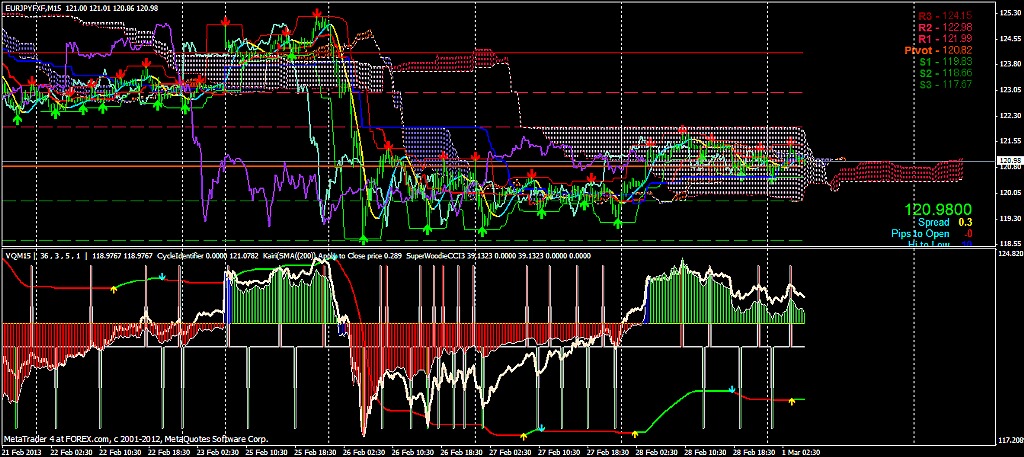Select the R1 - 121.99 resistance label
Image resolution: width=1024 pixels, height=457 pixels.
(945, 39)
